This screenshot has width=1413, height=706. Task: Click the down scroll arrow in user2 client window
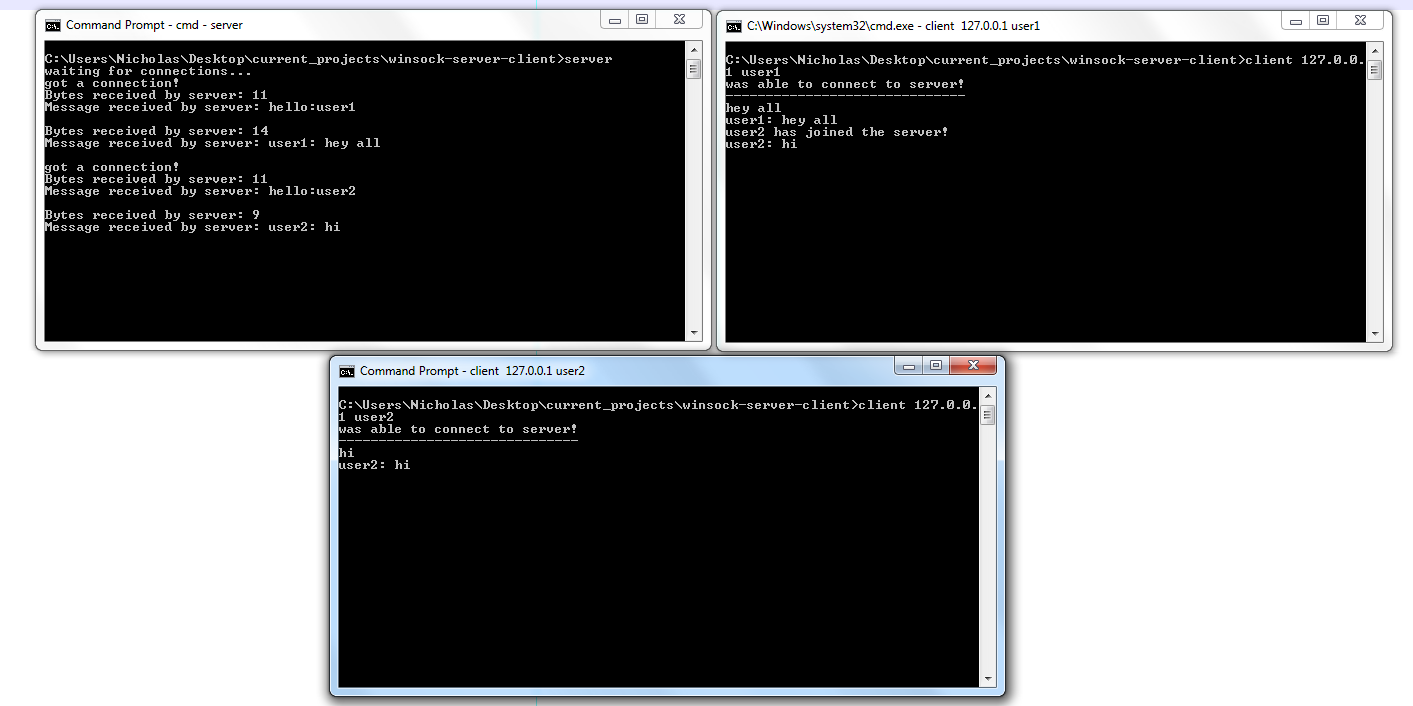point(987,680)
